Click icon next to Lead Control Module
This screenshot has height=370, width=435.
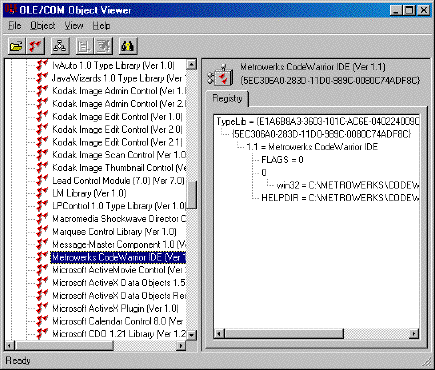(x=42, y=180)
